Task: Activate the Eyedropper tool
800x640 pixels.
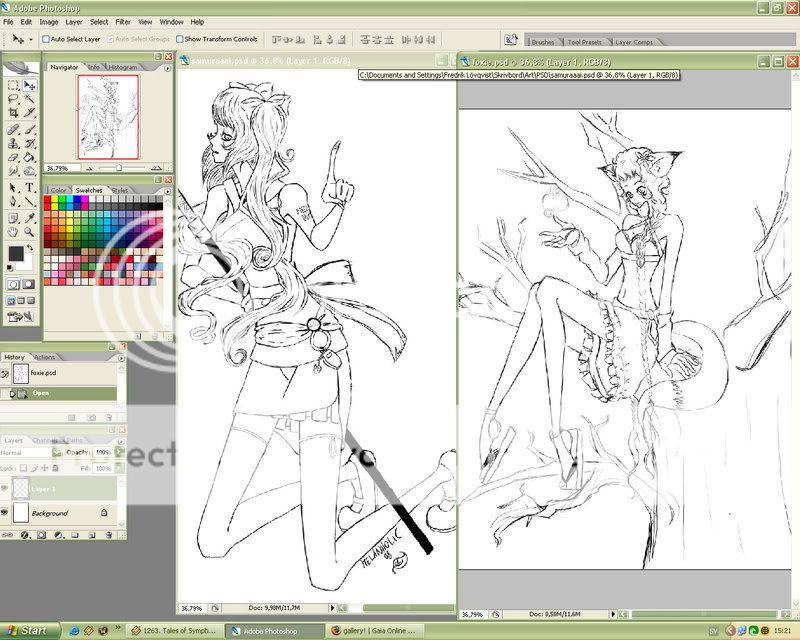Action: tap(30, 217)
